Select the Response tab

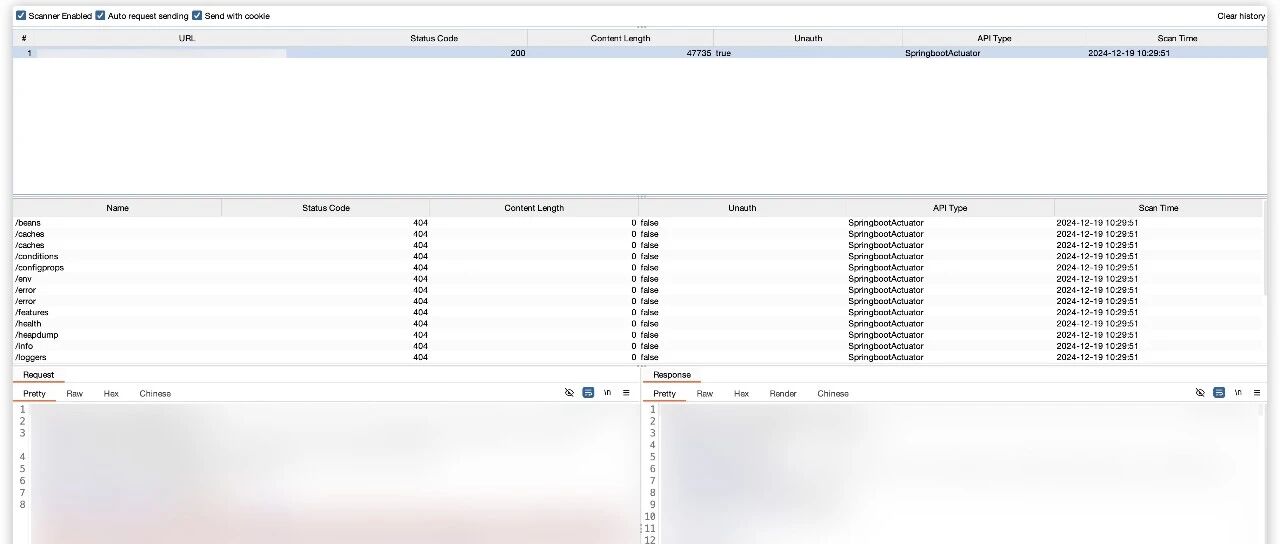(672, 375)
